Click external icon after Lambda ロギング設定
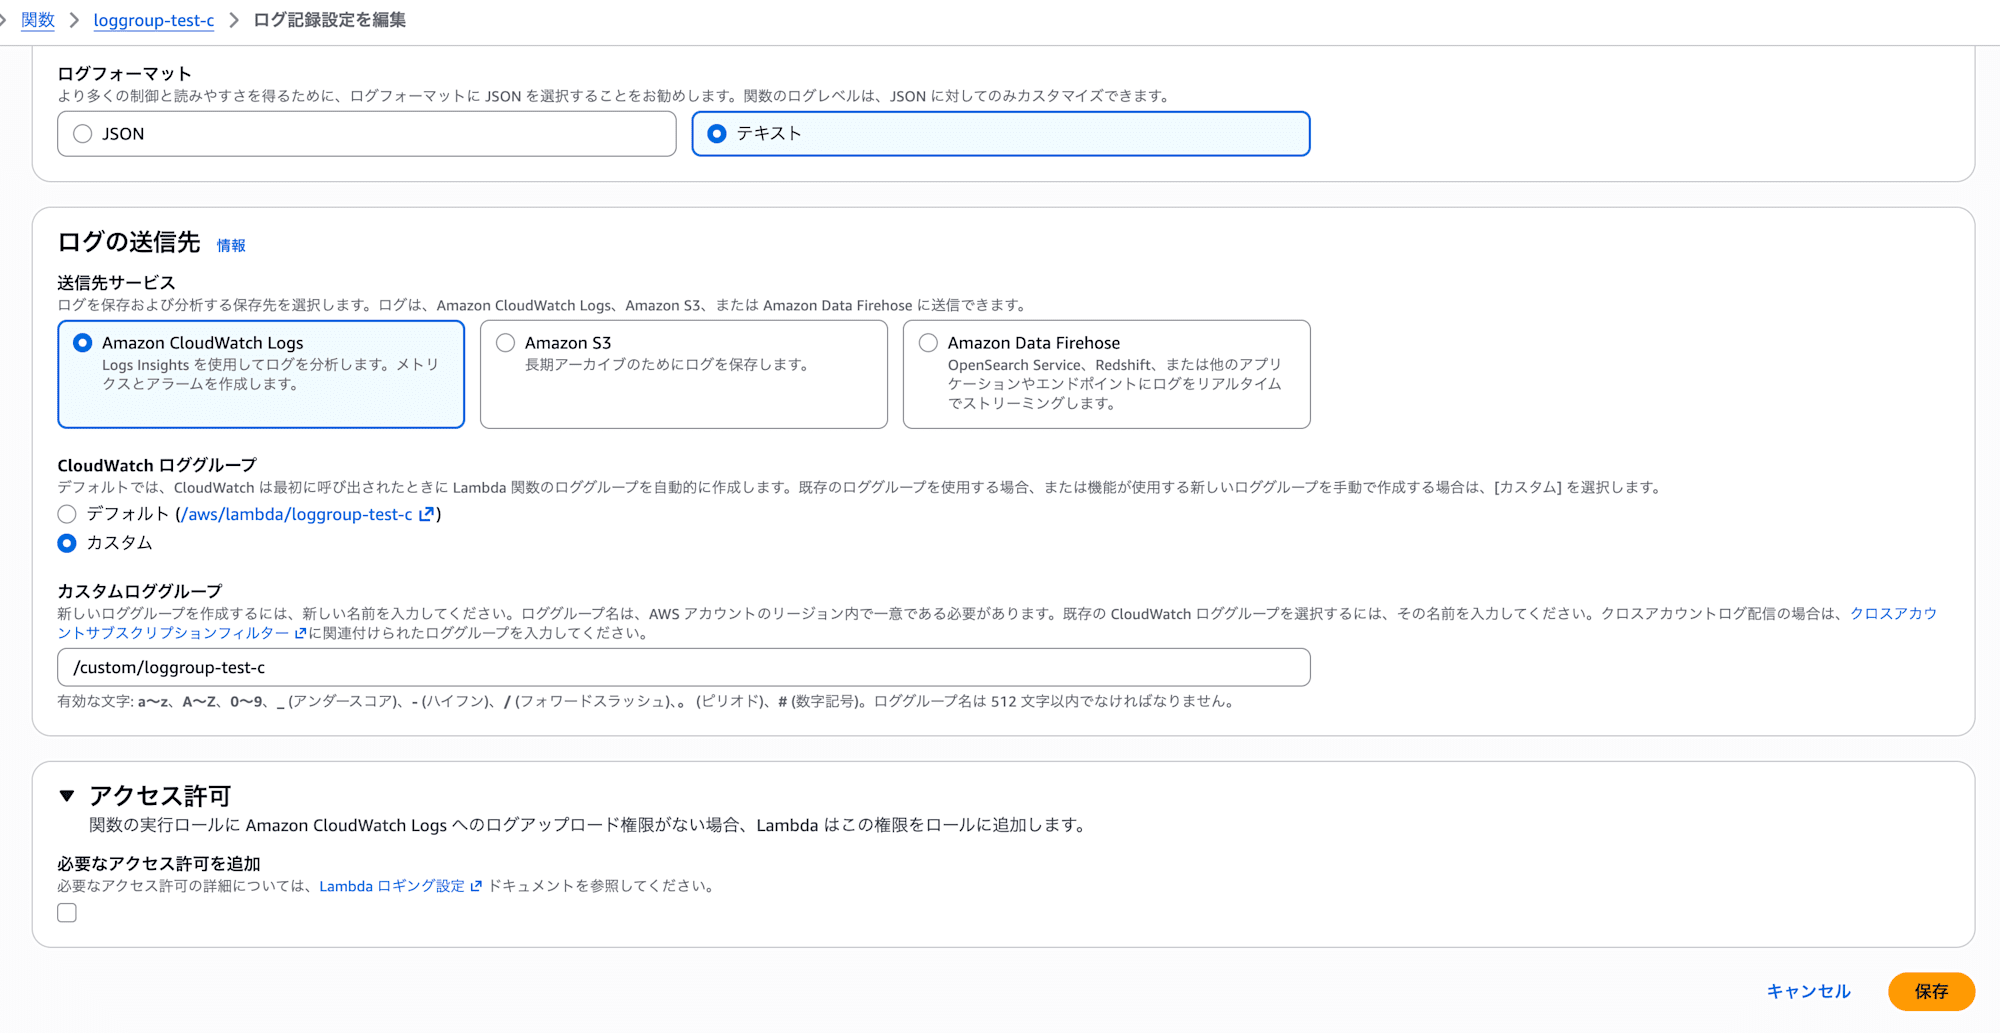The height and width of the screenshot is (1033, 2000). [x=476, y=886]
